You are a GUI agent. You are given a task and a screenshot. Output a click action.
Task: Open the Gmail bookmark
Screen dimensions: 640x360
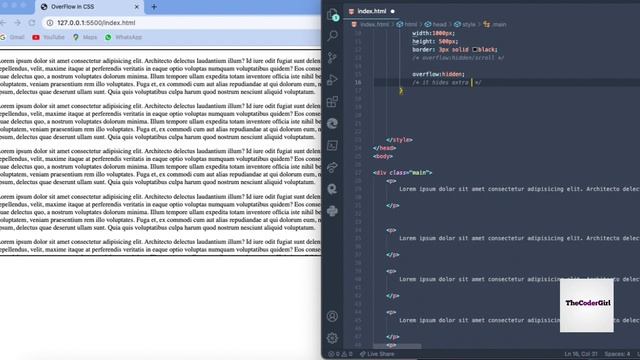[x=13, y=37]
